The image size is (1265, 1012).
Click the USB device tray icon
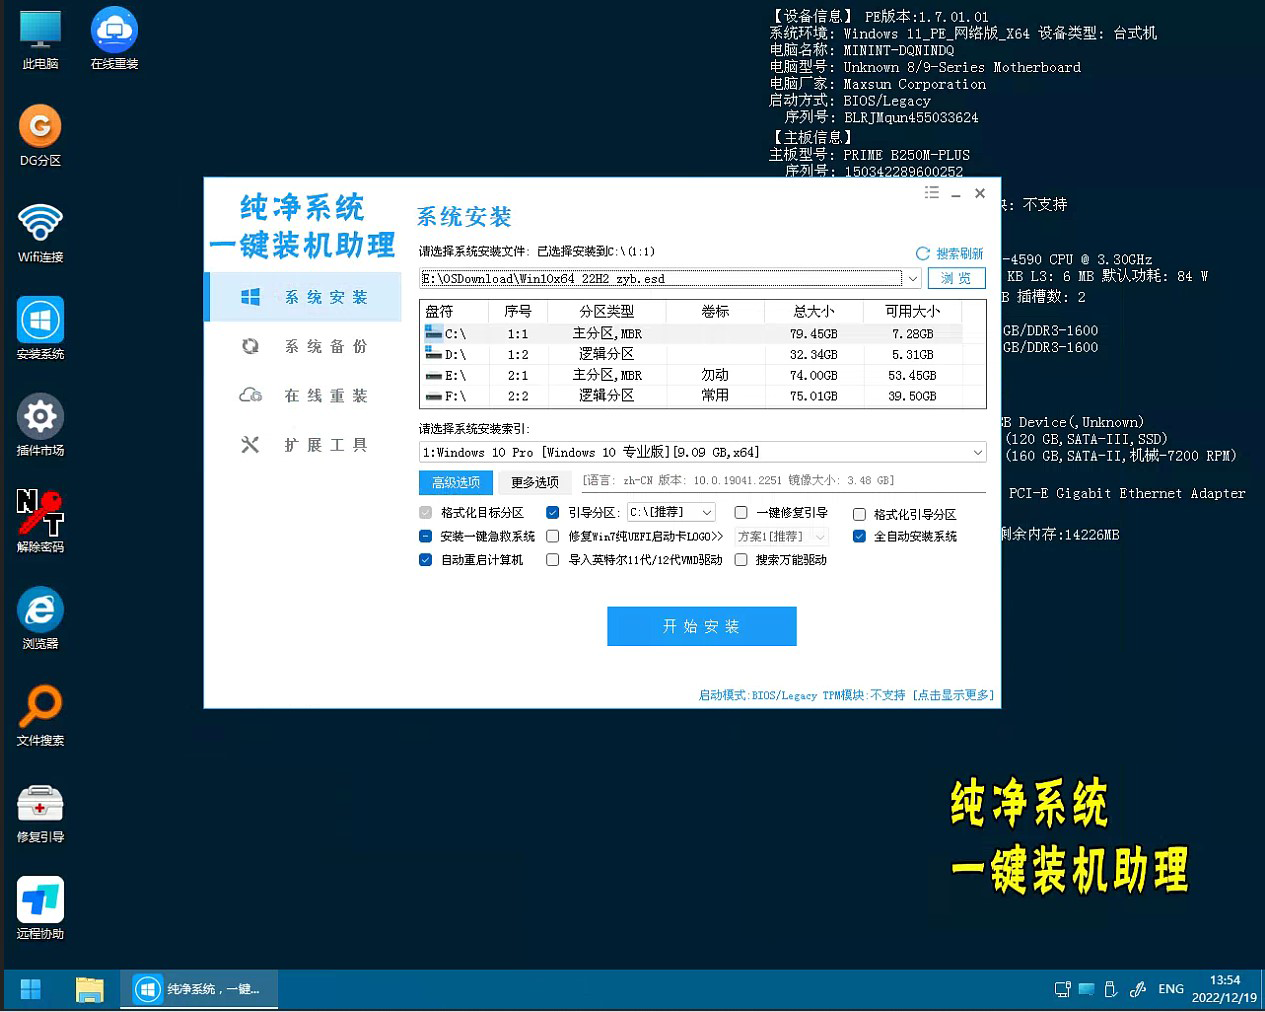1111,989
